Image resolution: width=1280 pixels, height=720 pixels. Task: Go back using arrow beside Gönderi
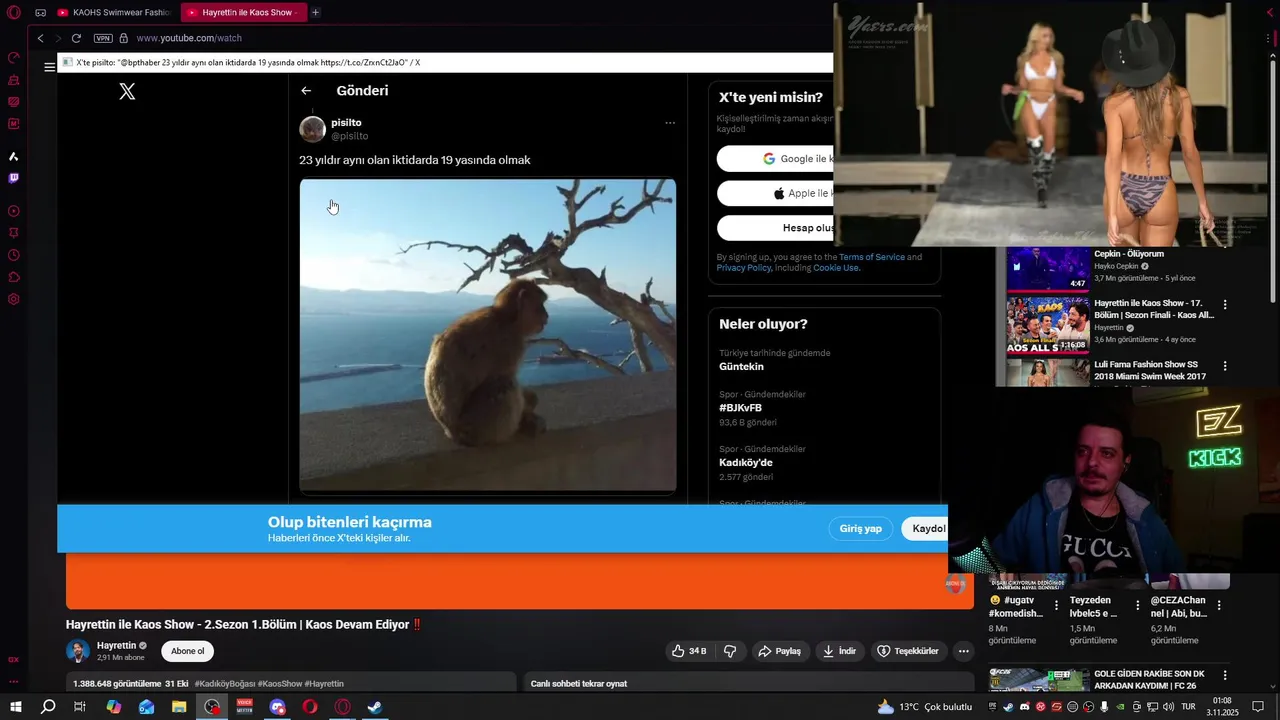[306, 90]
